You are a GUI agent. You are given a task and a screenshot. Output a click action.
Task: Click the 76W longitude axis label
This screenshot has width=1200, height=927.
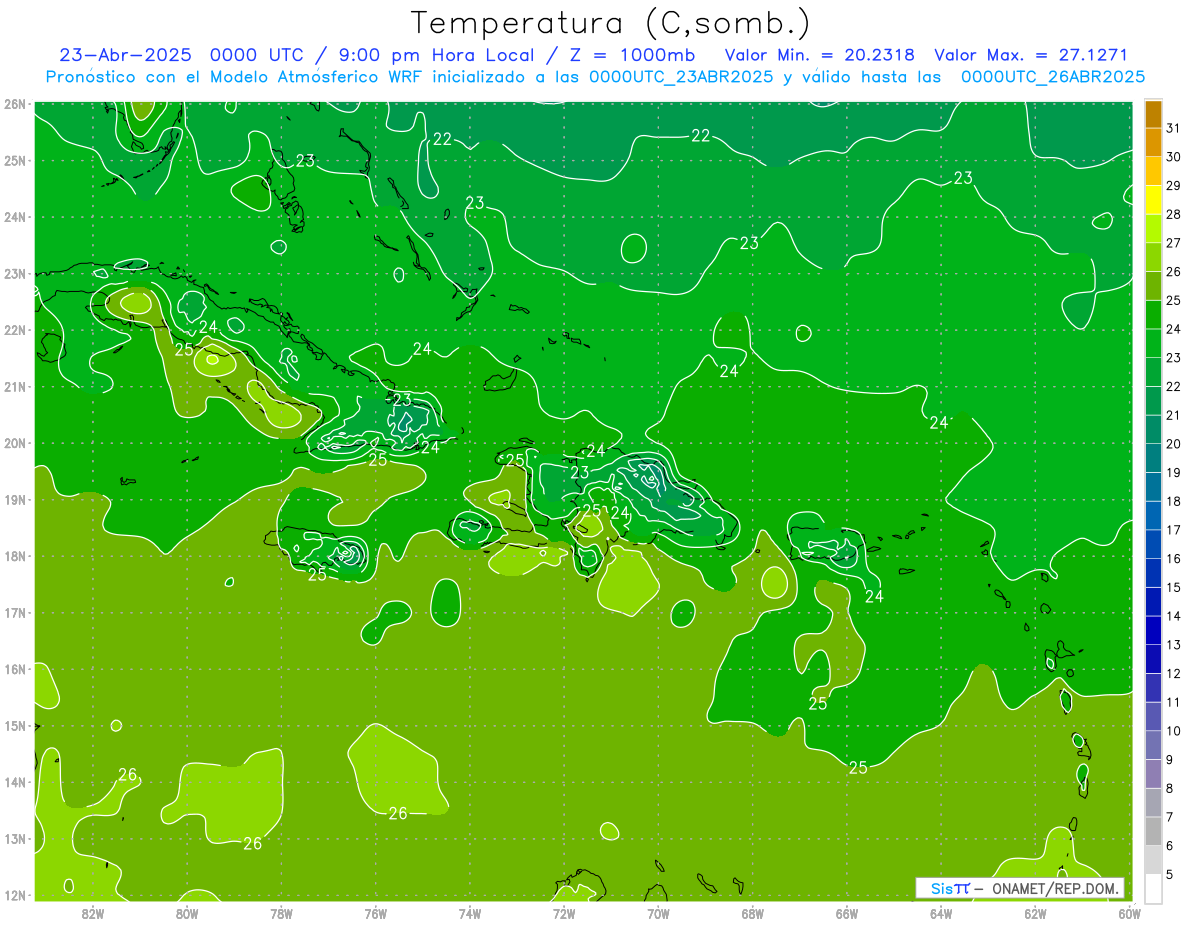(x=376, y=912)
